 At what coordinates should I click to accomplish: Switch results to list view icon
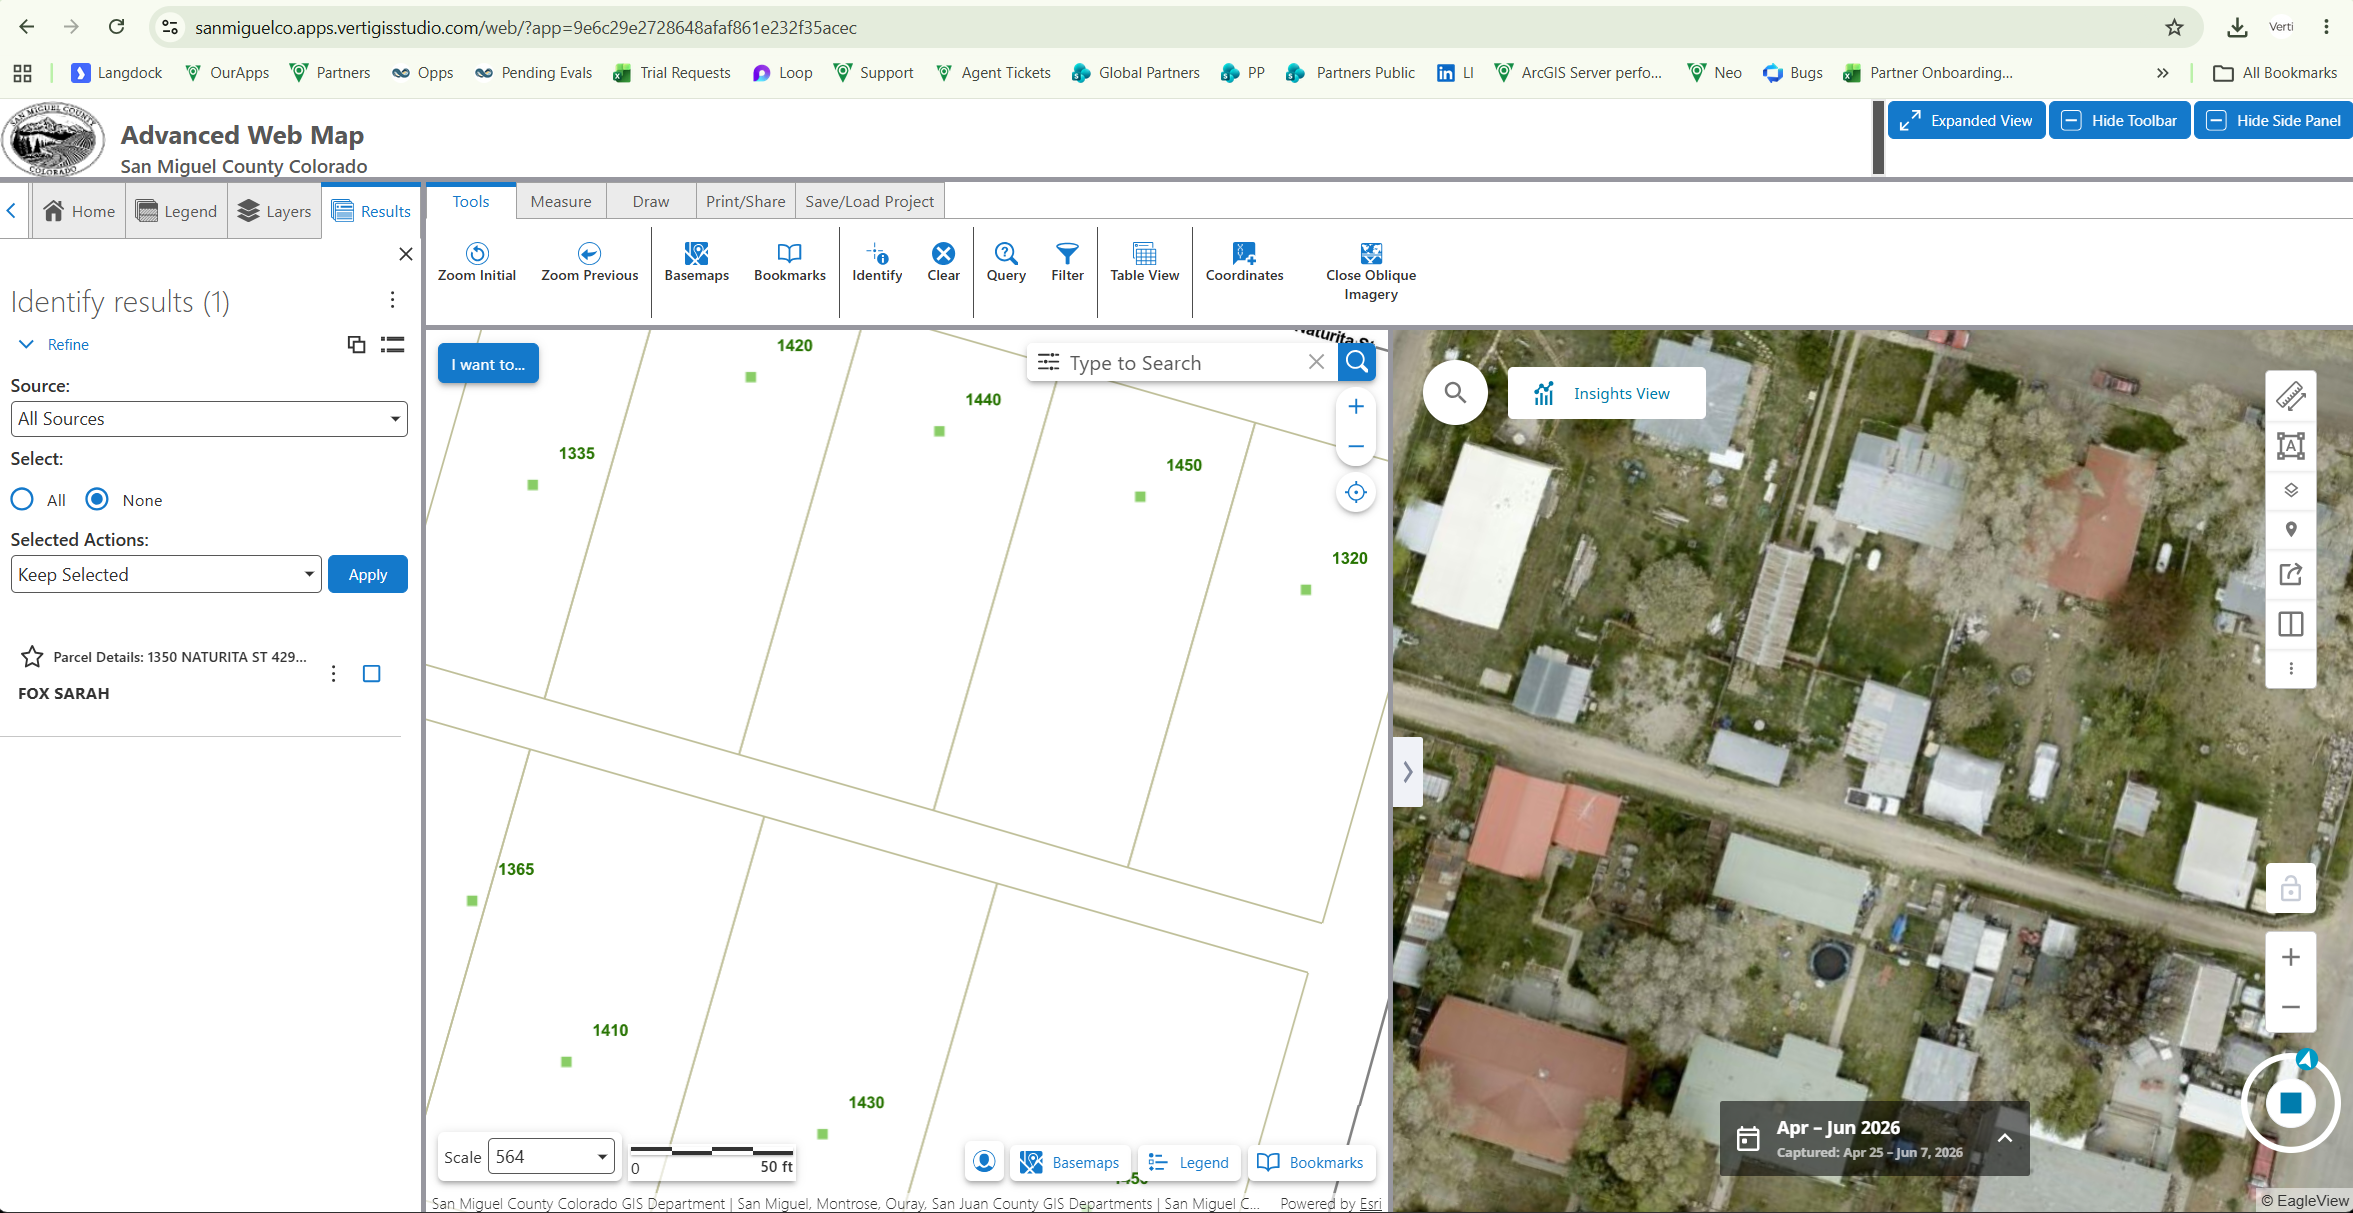coord(393,345)
